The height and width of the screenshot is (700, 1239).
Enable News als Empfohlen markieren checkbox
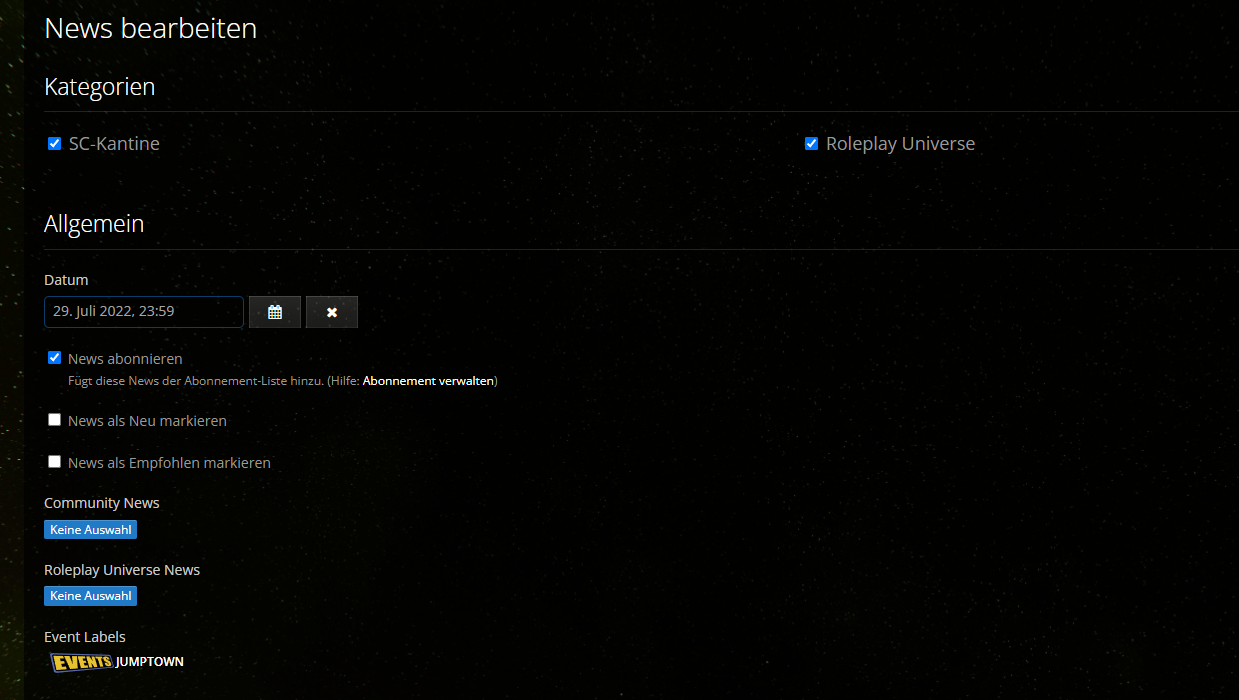coord(55,462)
